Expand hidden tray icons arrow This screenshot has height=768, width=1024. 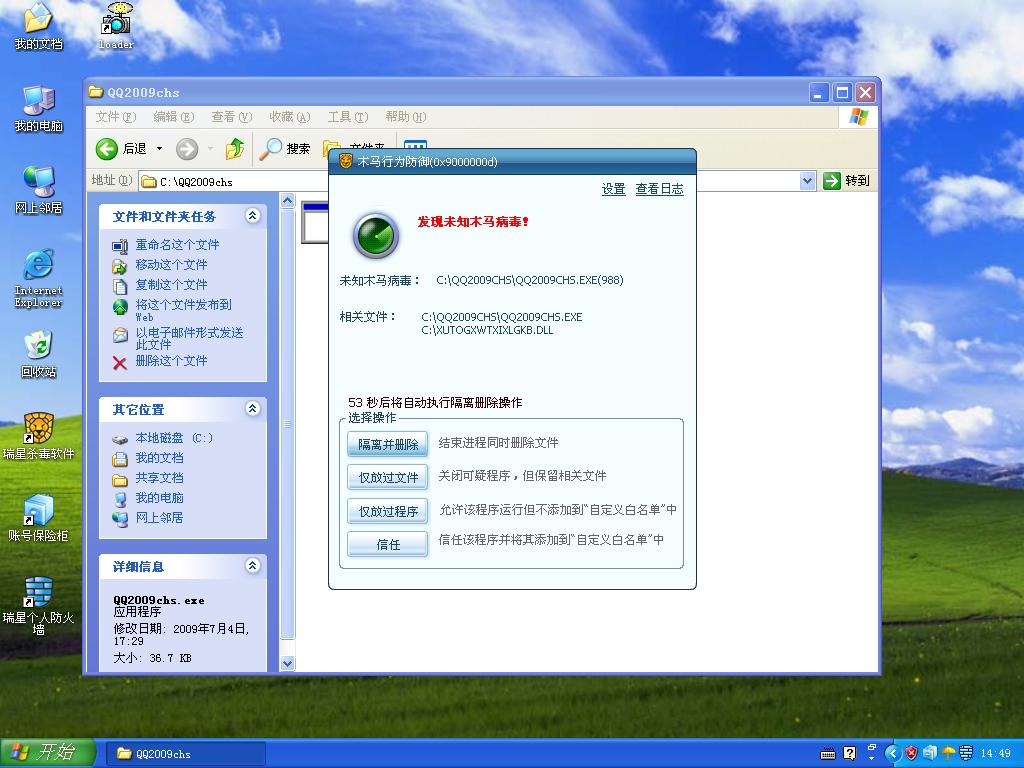pyautogui.click(x=892, y=753)
